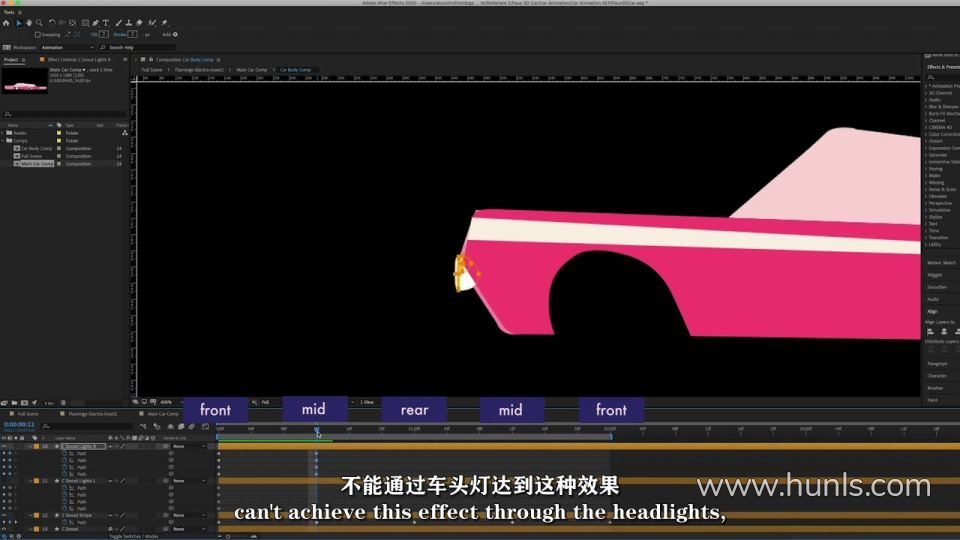Toggle stopwatch of first Path under Lights L
This screenshot has height=540, width=960.
(x=64, y=488)
